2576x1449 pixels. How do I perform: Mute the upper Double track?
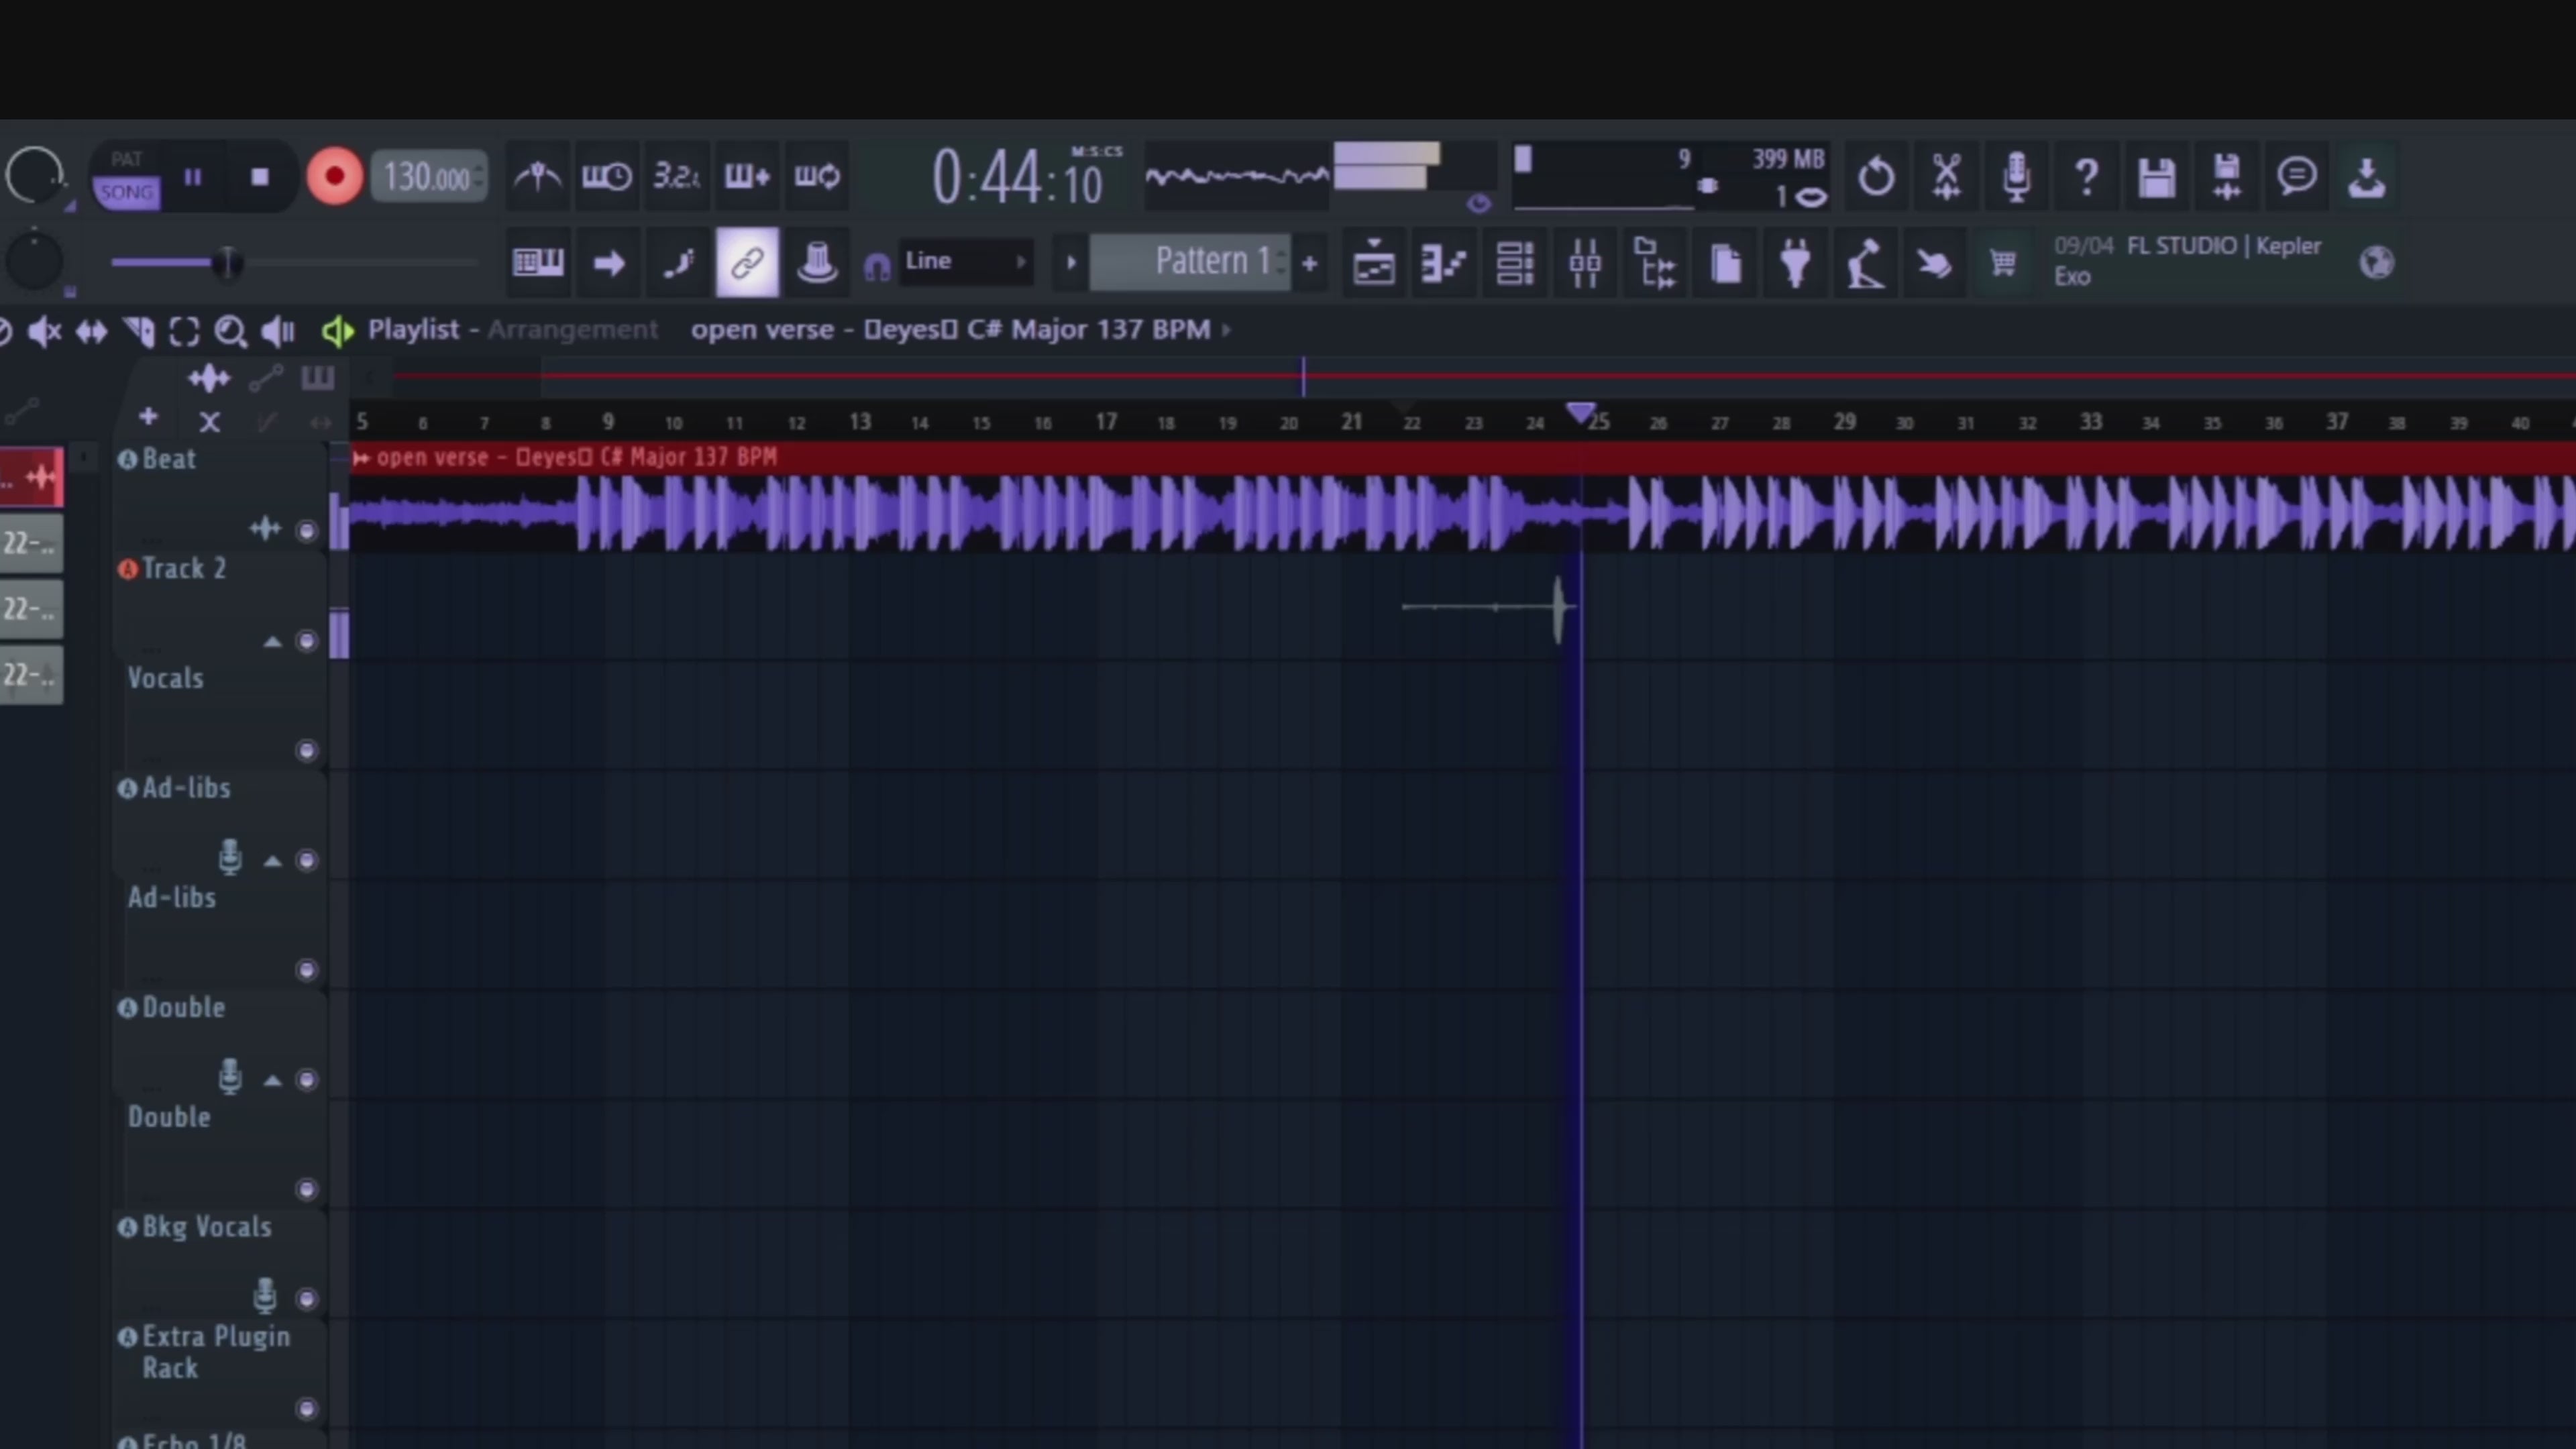[x=307, y=1080]
